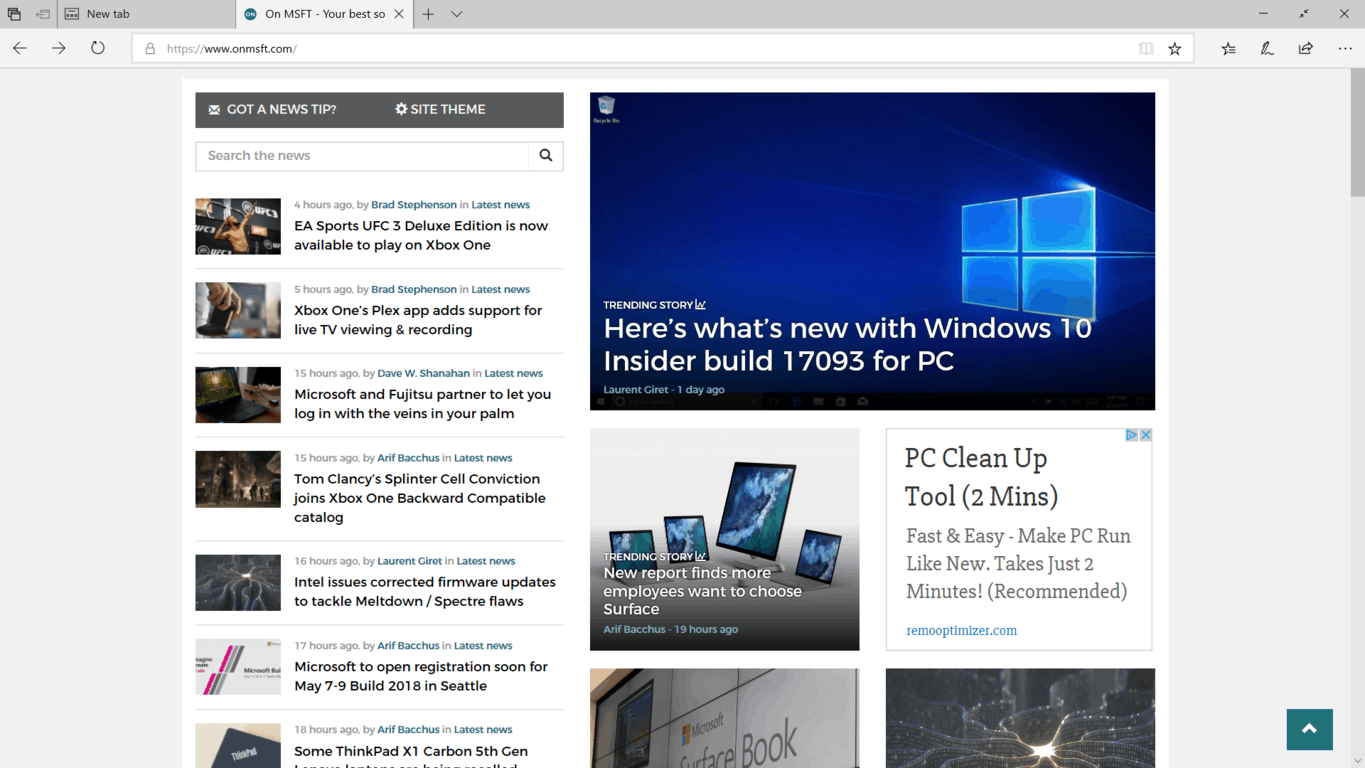Click Brad Stephenson on UFC 3 article

pos(414,205)
